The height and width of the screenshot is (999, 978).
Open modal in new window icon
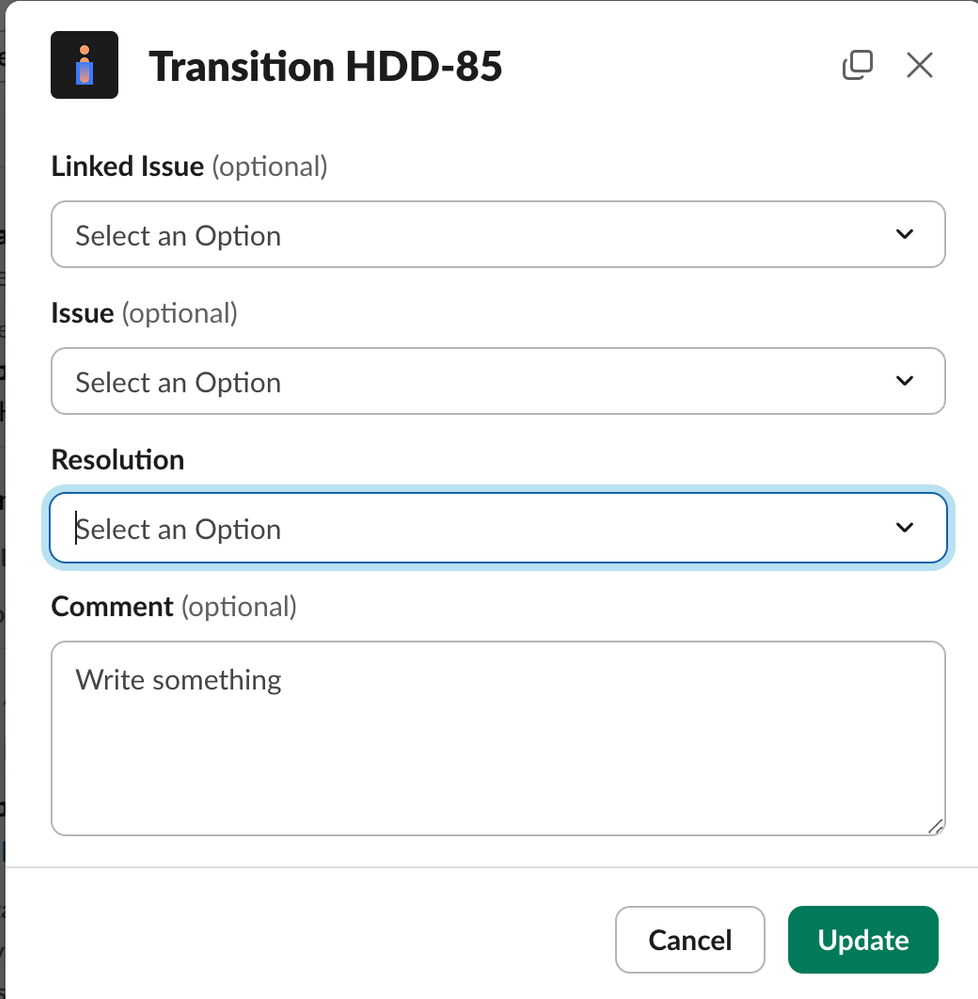tap(857, 65)
